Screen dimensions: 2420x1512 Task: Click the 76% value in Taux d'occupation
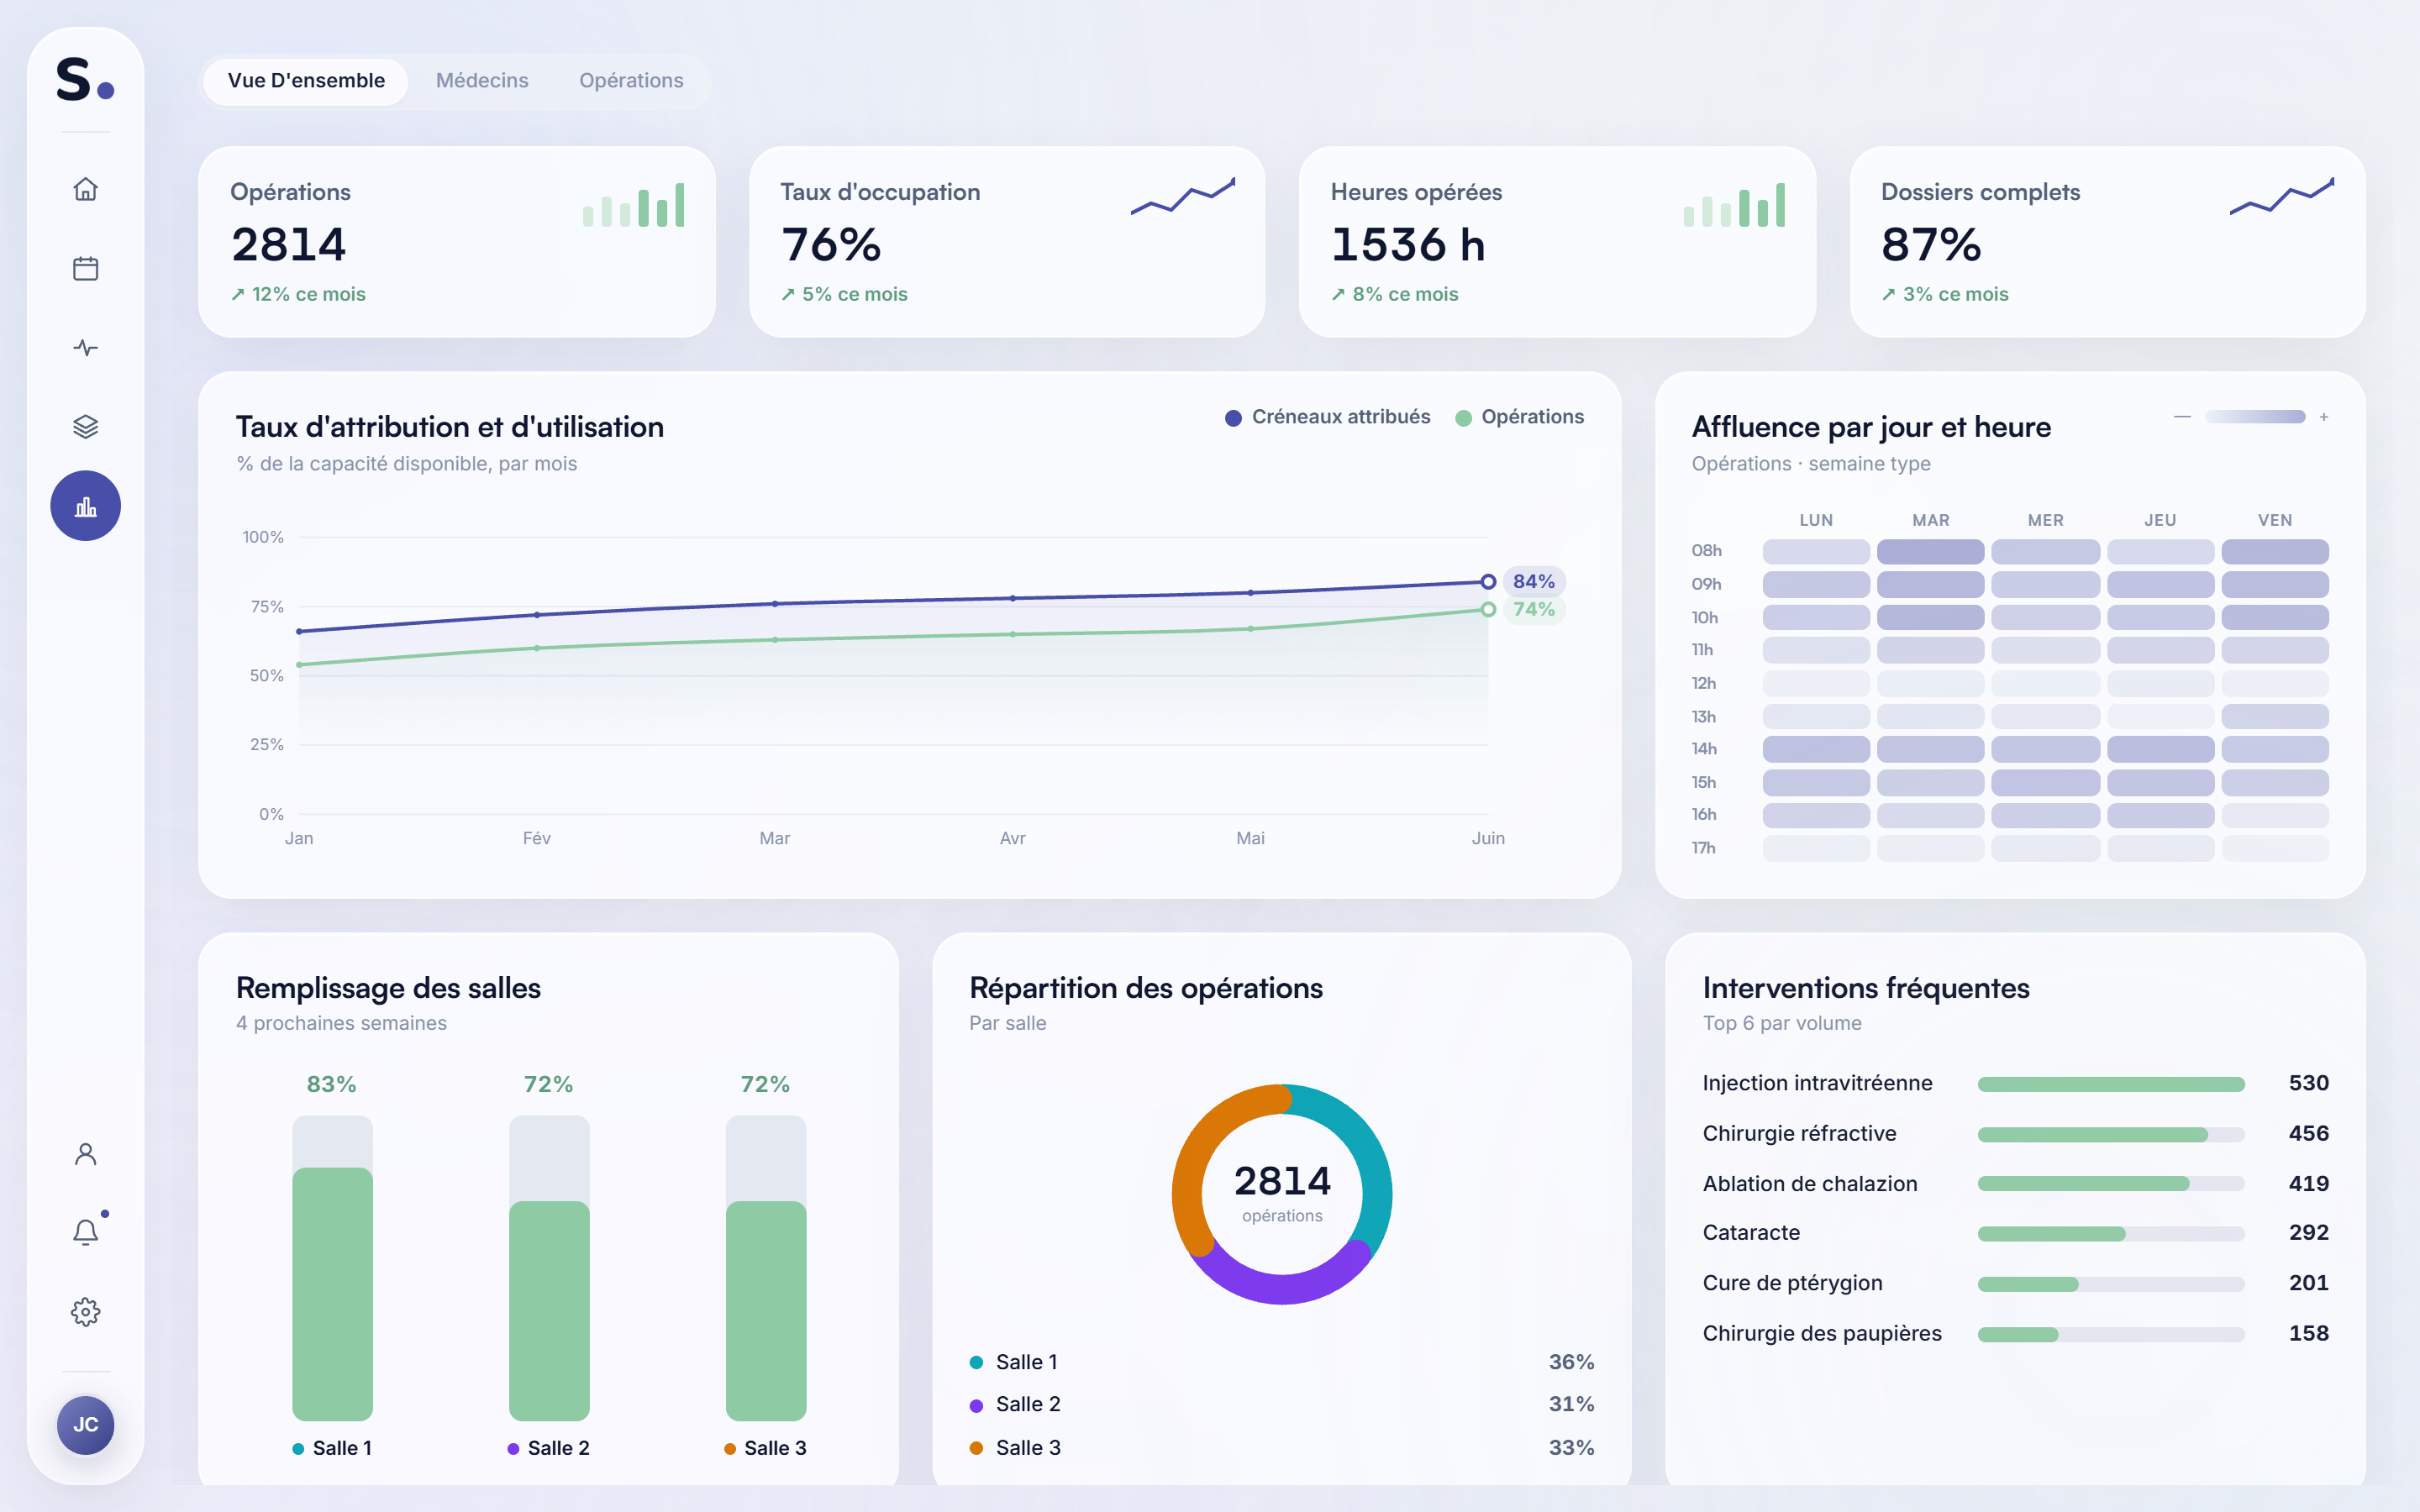pos(831,245)
